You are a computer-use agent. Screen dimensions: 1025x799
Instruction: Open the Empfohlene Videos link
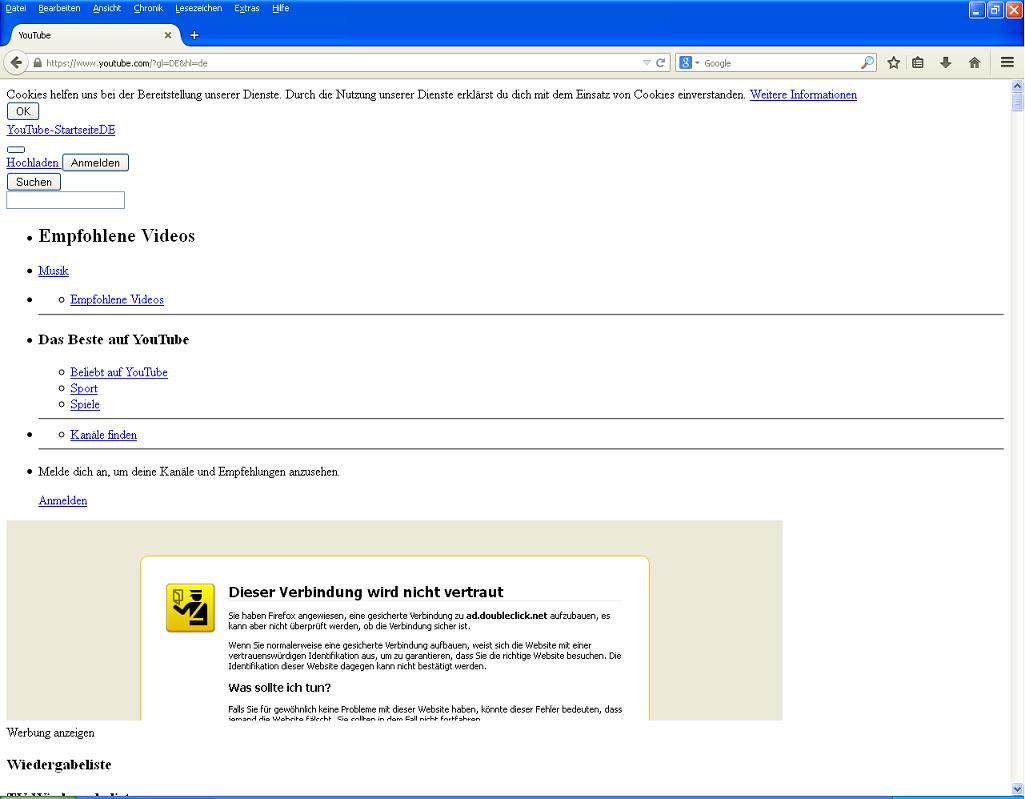pyautogui.click(x=117, y=299)
